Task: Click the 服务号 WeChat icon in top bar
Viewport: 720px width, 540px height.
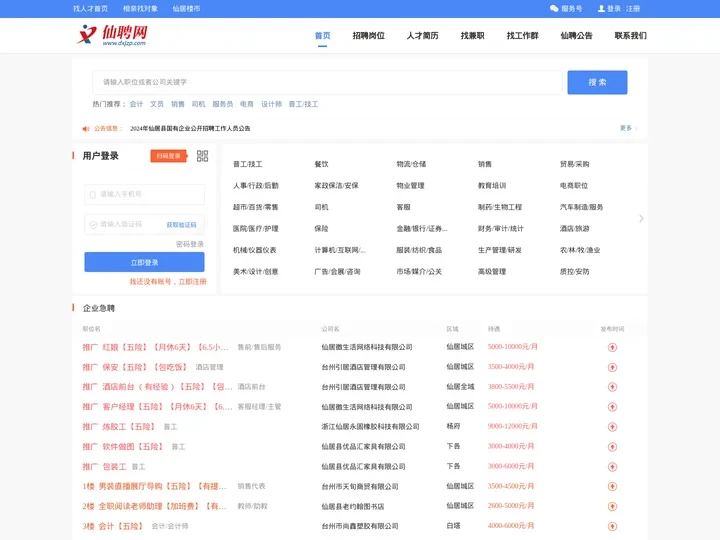Action: (x=554, y=8)
